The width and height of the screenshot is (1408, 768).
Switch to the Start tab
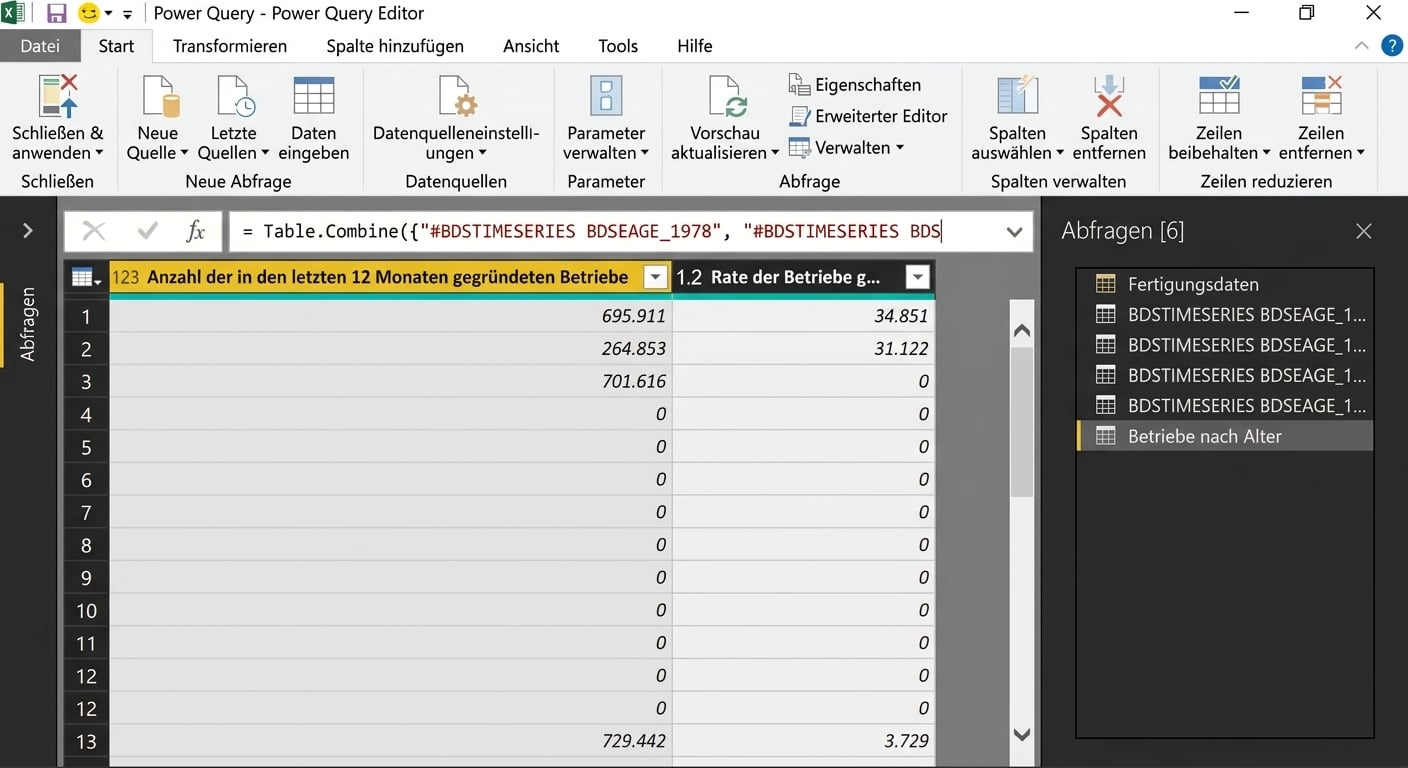tap(116, 46)
